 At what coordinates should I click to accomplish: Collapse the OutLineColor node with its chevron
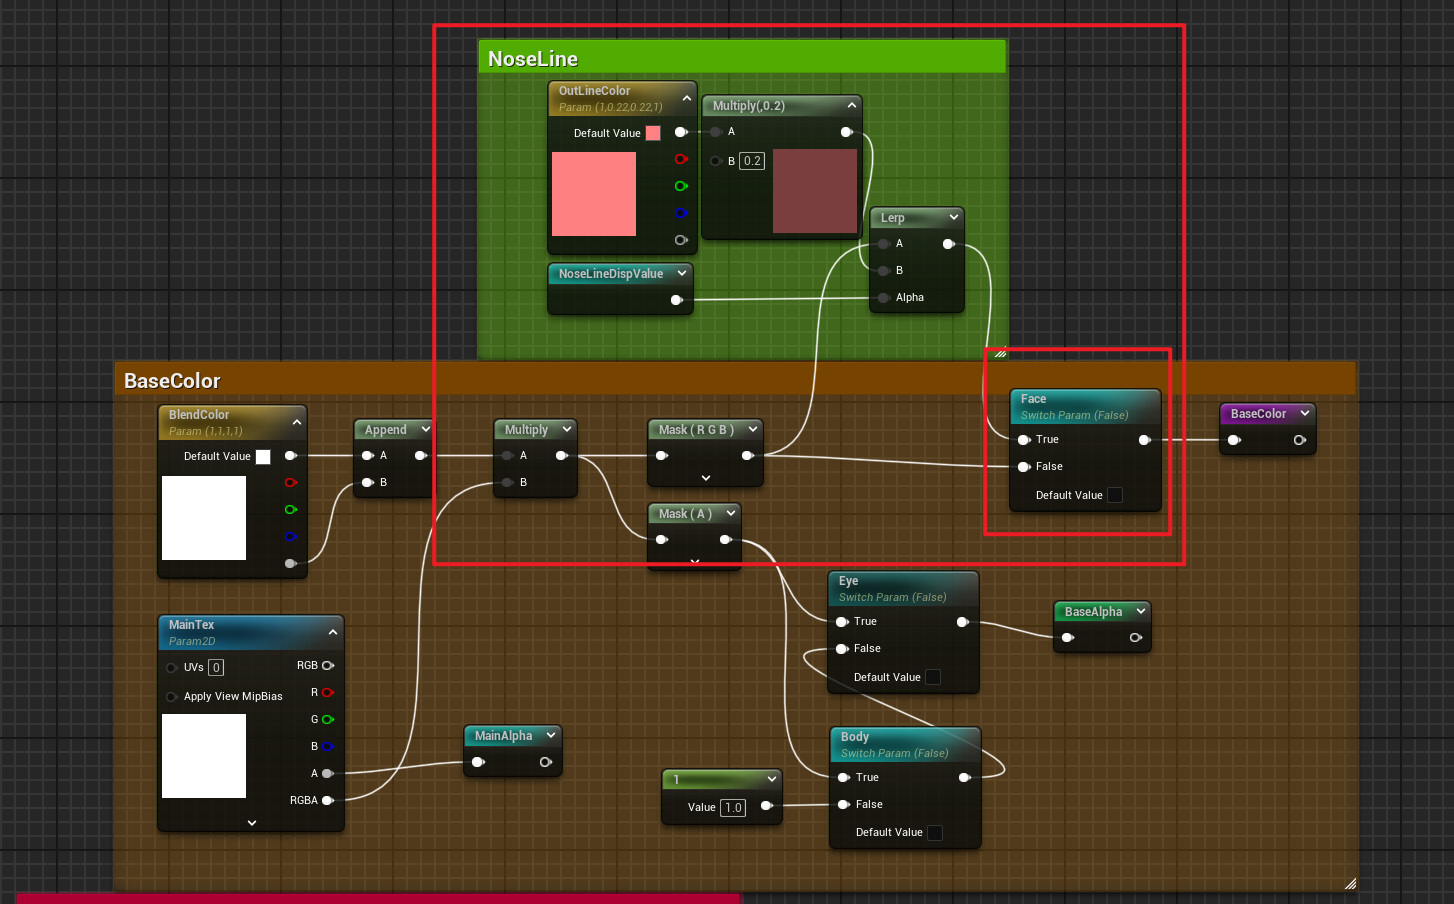[x=687, y=98]
